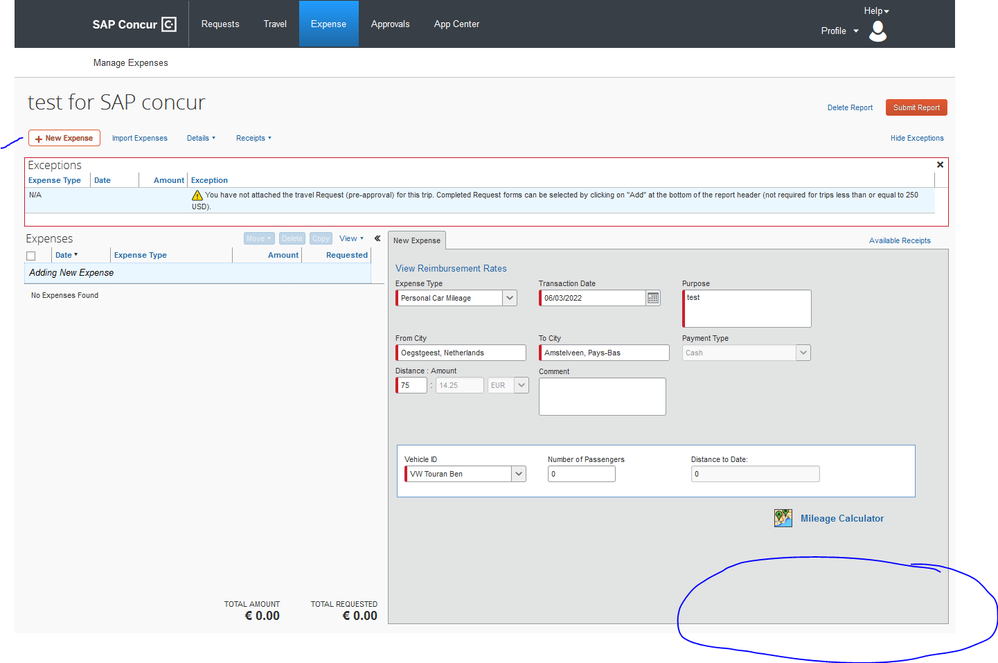Sort by Requested column header
998x663 pixels.
pyautogui.click(x=346, y=255)
